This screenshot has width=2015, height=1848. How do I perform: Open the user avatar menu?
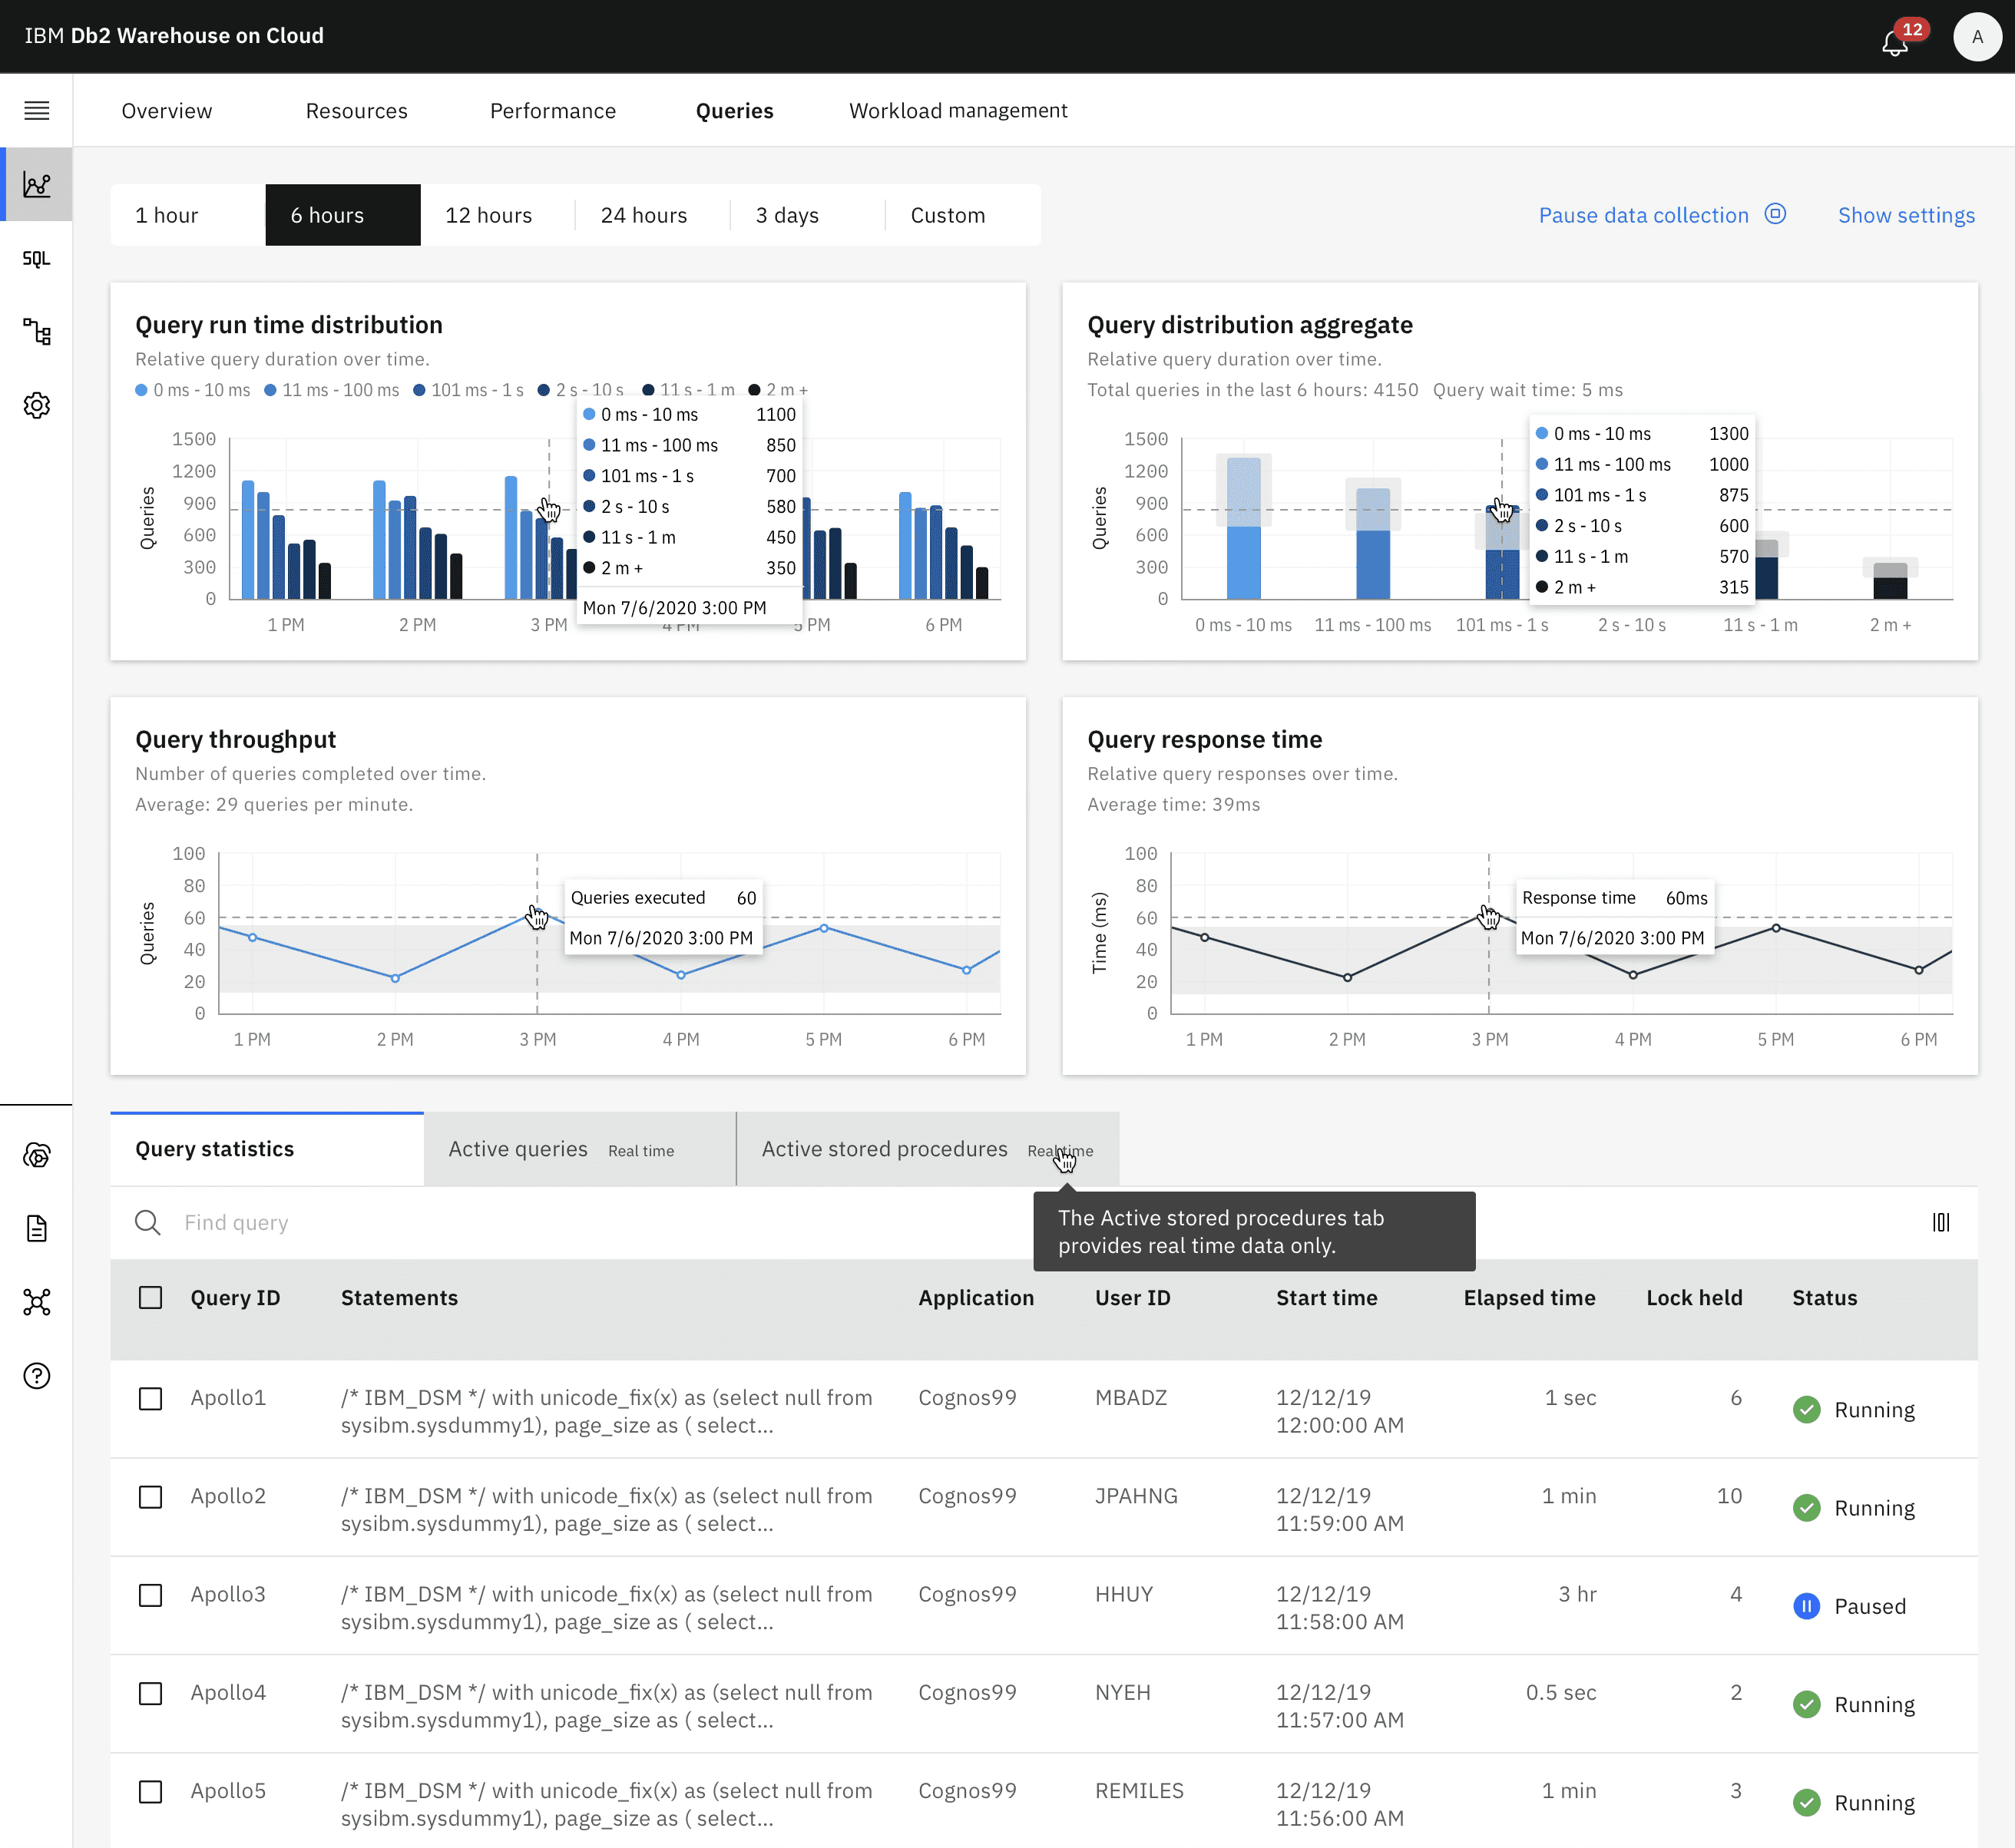(x=1976, y=37)
